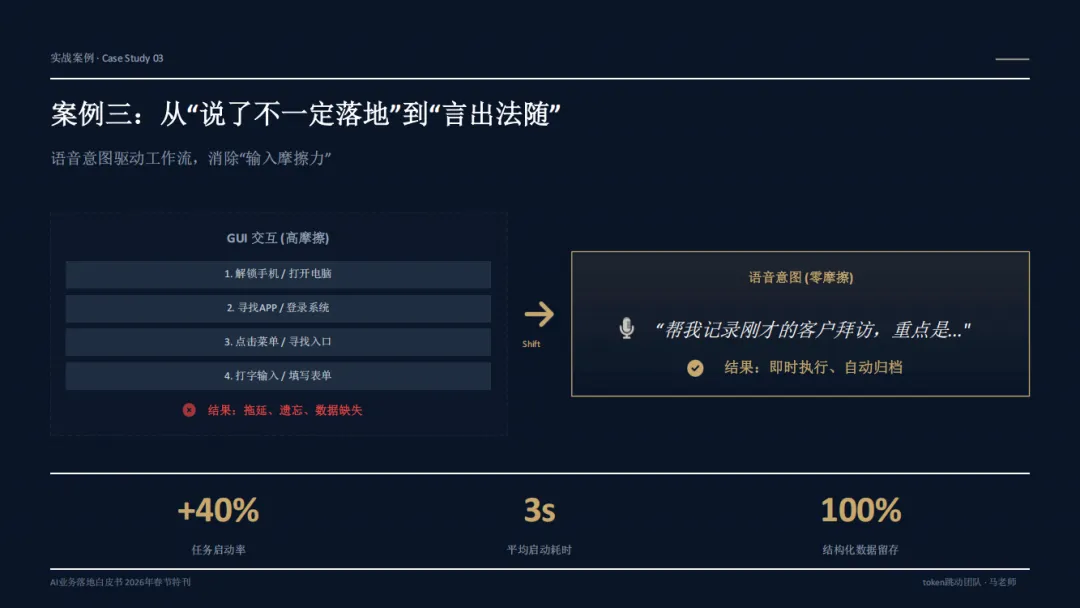Click the slide title 案例三
This screenshot has height=608, width=1080.
pos(305,114)
